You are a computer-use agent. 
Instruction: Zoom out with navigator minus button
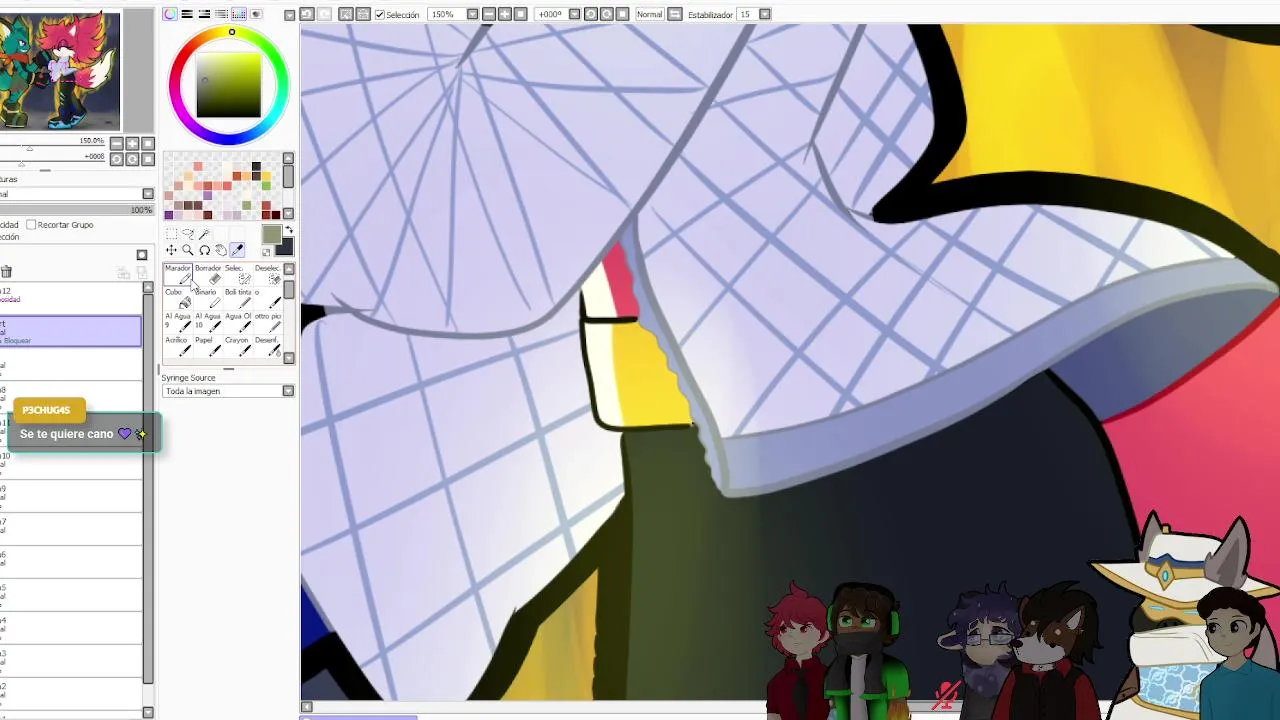click(x=117, y=144)
